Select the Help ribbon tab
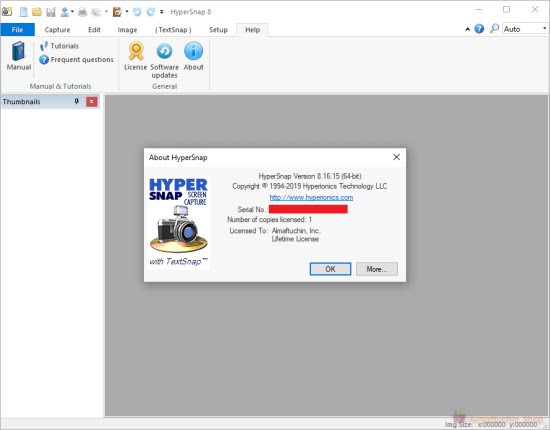Screen dimensions: 550x430 [x=252, y=30]
